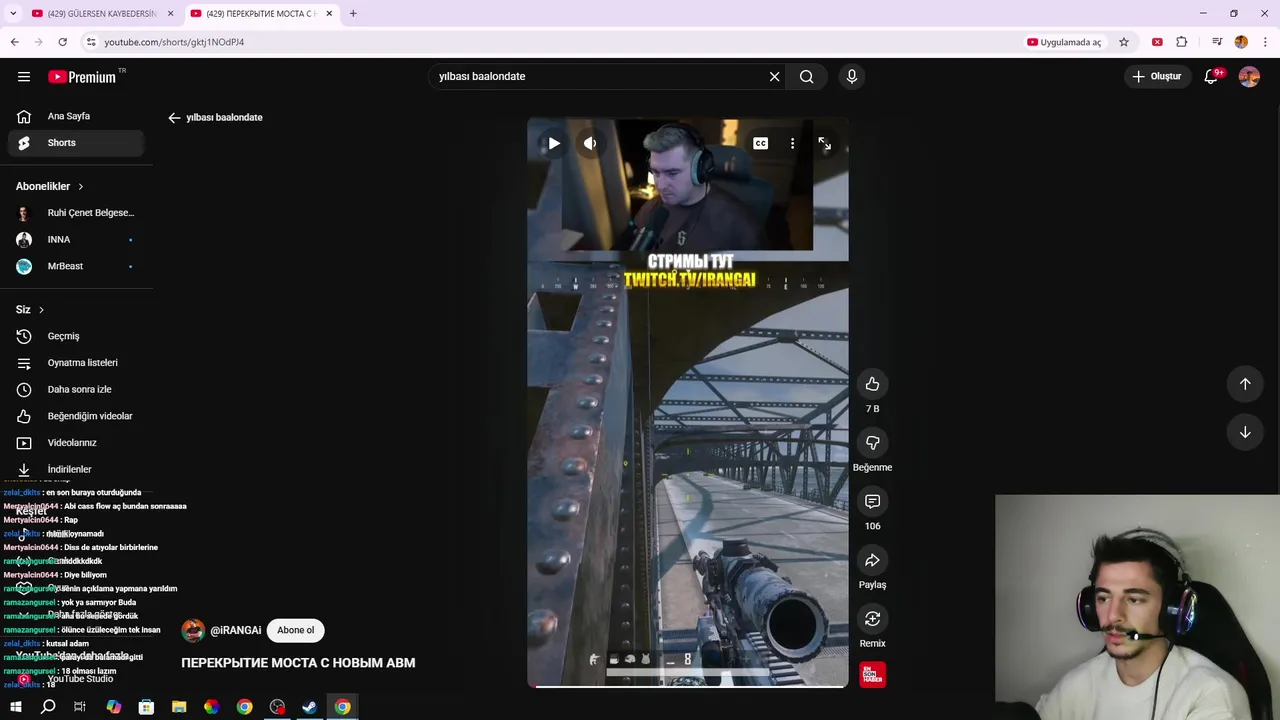This screenshot has width=1280, height=720.
Task: Open the notifications bell
Action: [x=1211, y=76]
